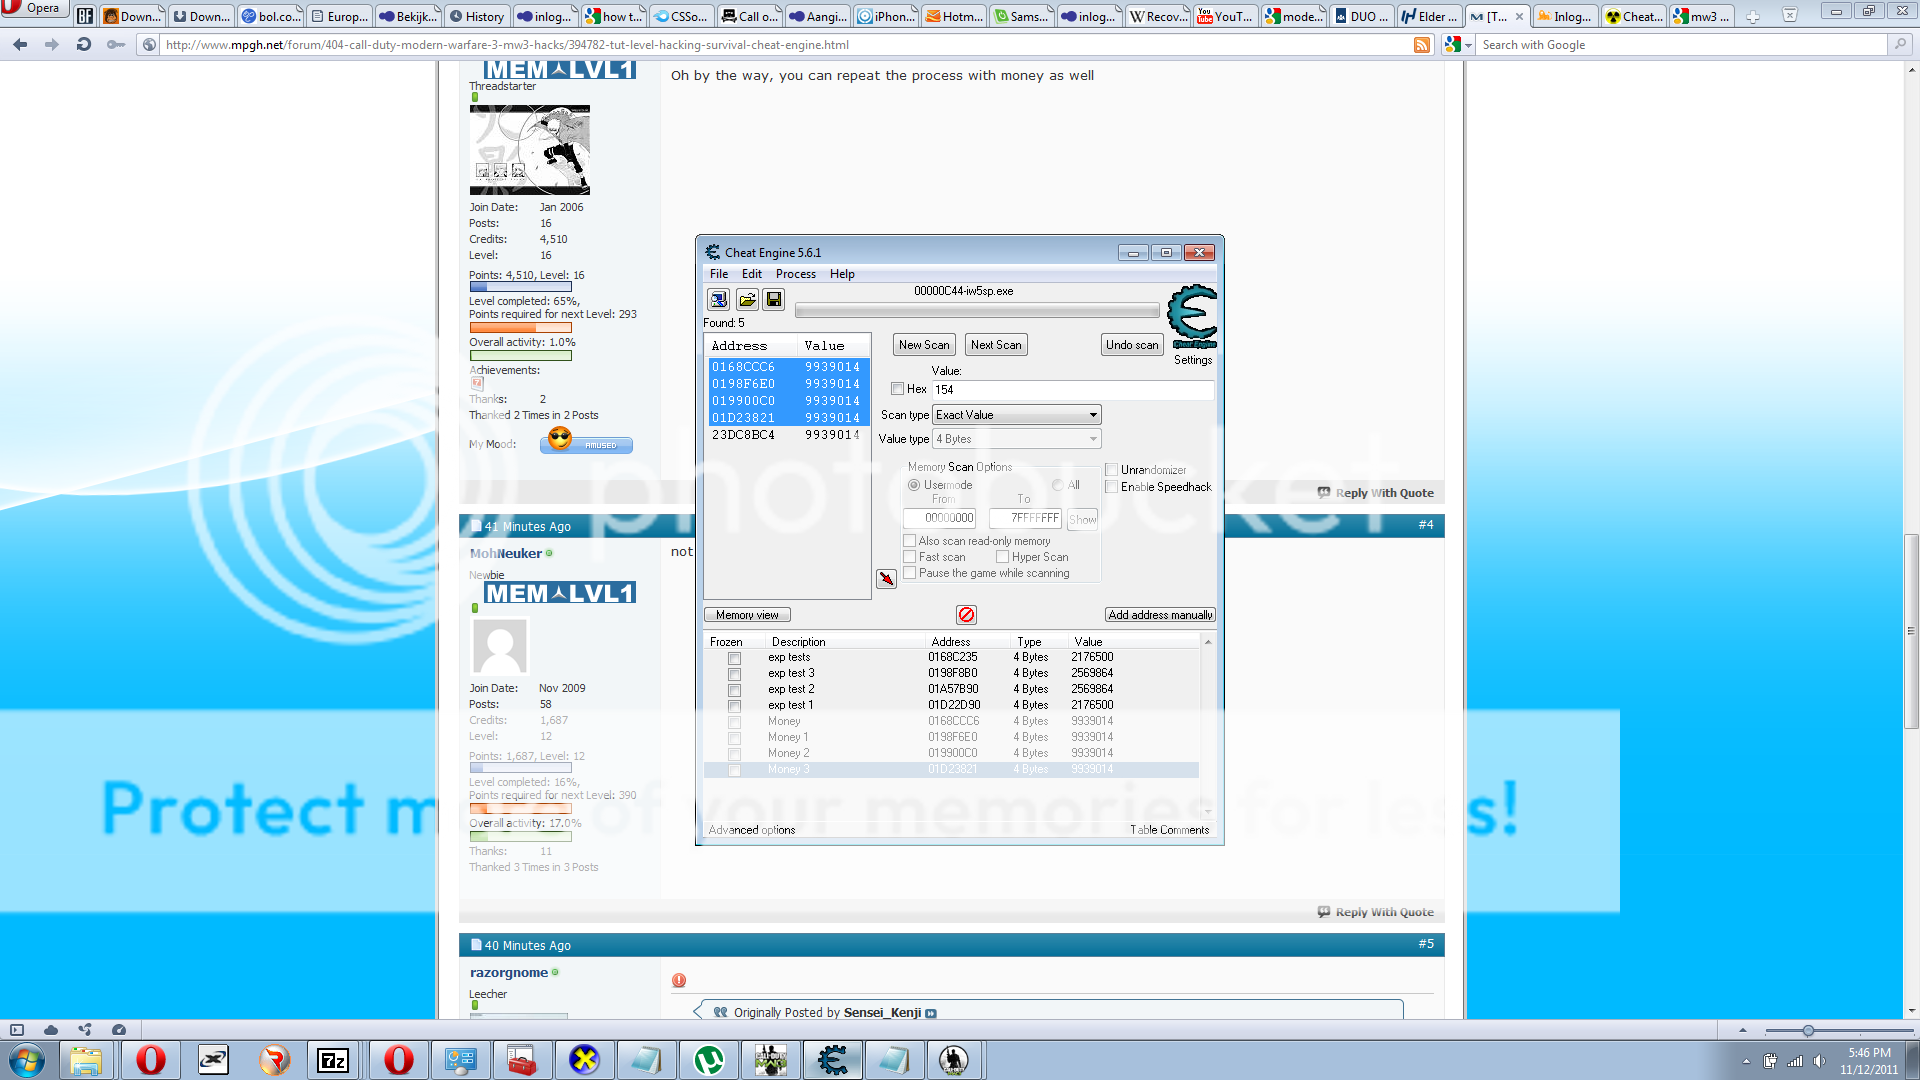Open the File menu in Cheat Engine
This screenshot has width=1920, height=1080.
718,274
